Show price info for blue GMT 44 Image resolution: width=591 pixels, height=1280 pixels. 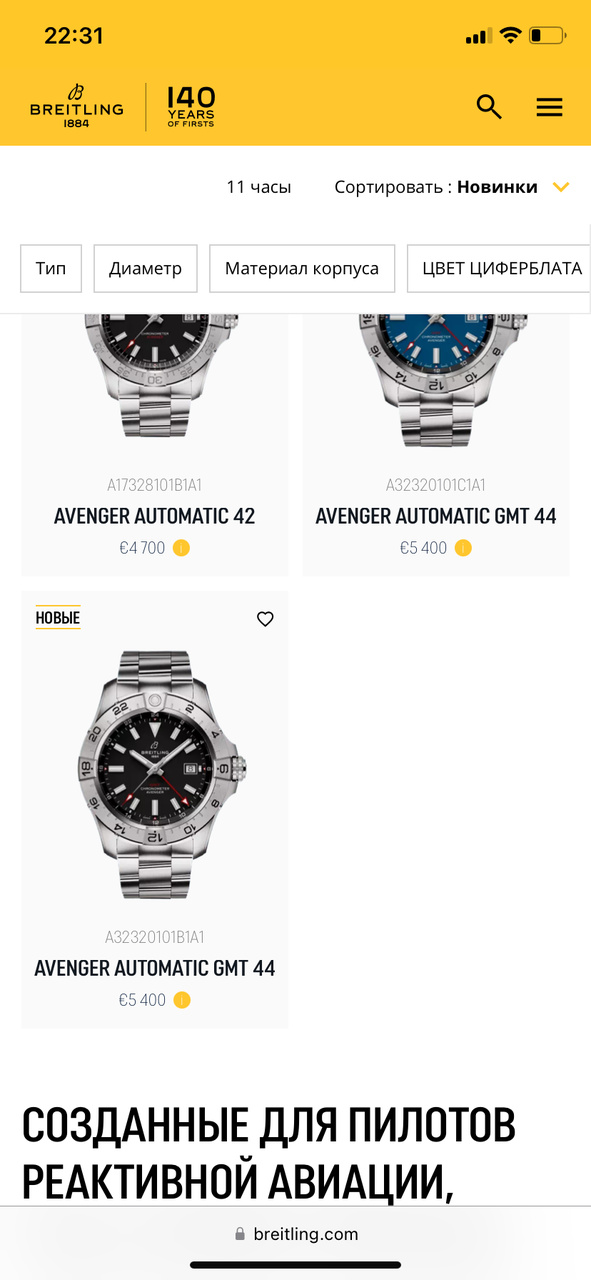tap(463, 548)
